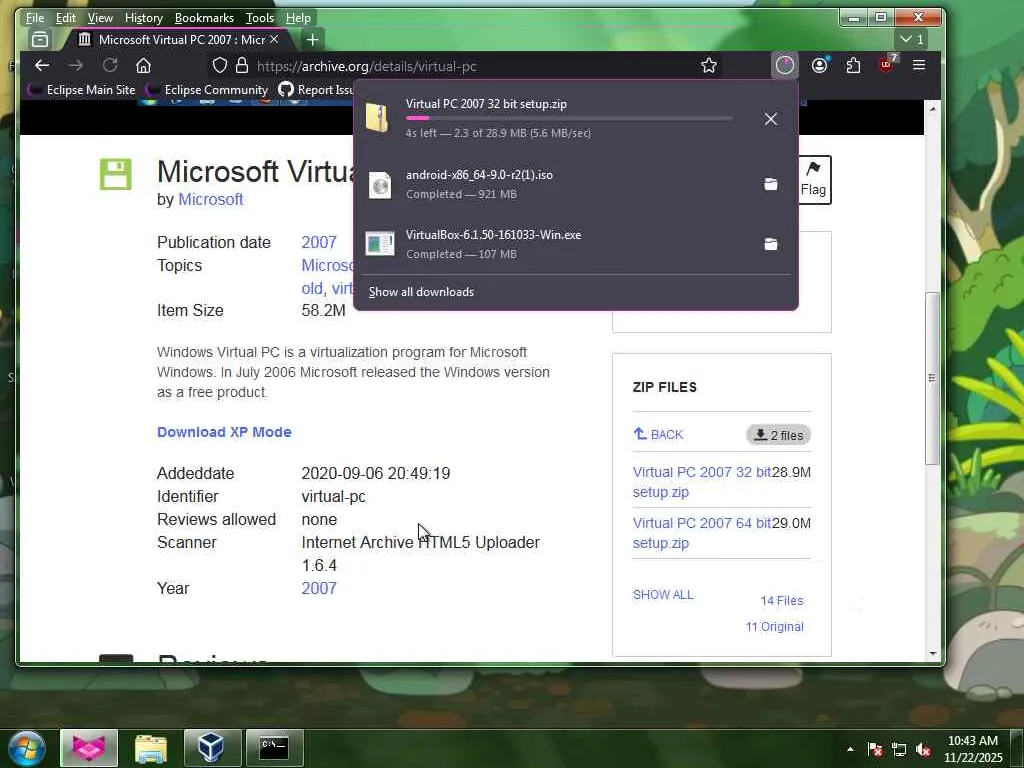Open Command Prompt from the taskbar

[x=274, y=747]
